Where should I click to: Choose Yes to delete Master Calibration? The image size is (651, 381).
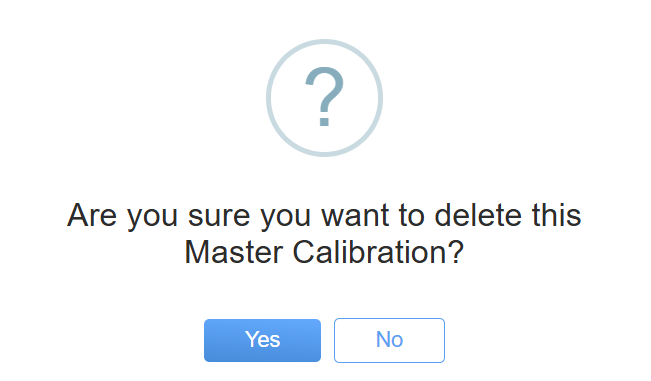click(x=262, y=340)
